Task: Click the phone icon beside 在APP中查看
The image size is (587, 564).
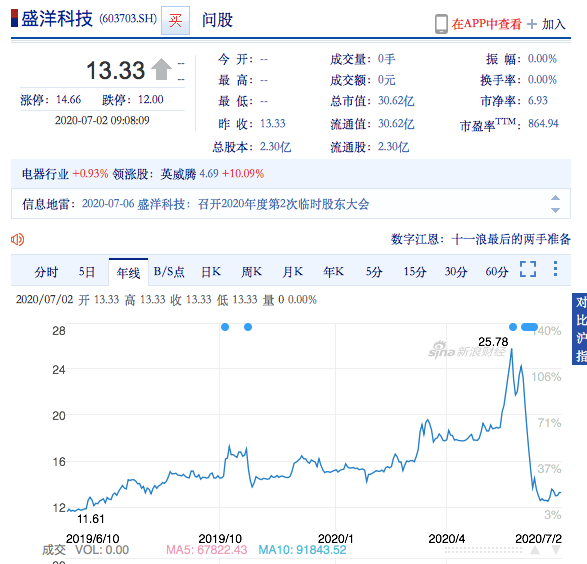Action: click(441, 24)
